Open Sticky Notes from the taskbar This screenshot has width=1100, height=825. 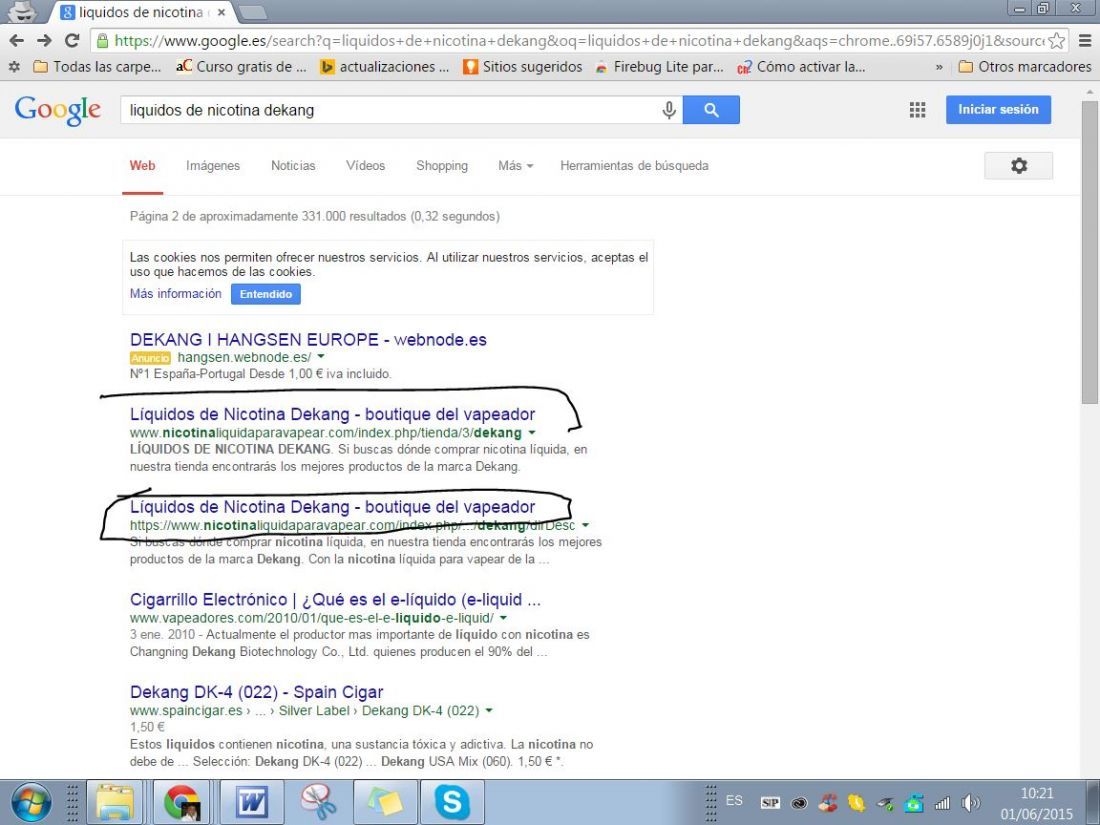point(384,802)
